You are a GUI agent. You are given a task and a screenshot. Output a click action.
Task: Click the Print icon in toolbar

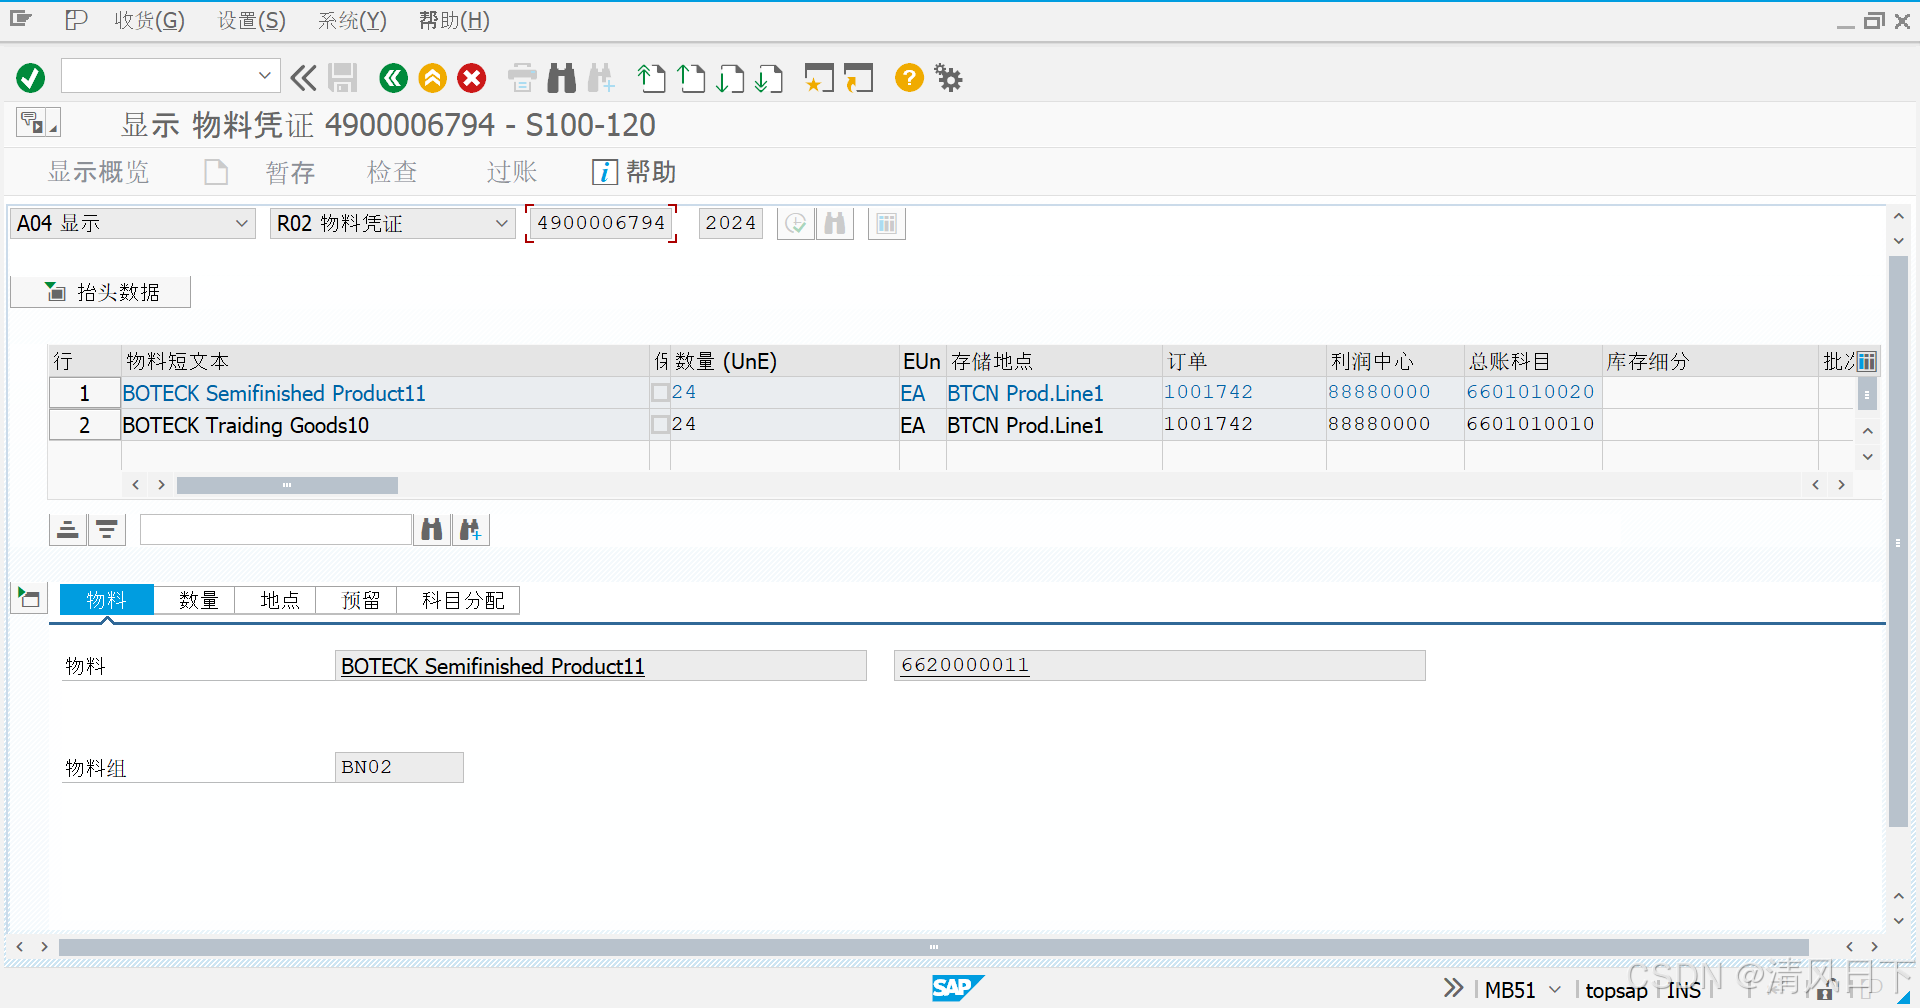(x=522, y=77)
